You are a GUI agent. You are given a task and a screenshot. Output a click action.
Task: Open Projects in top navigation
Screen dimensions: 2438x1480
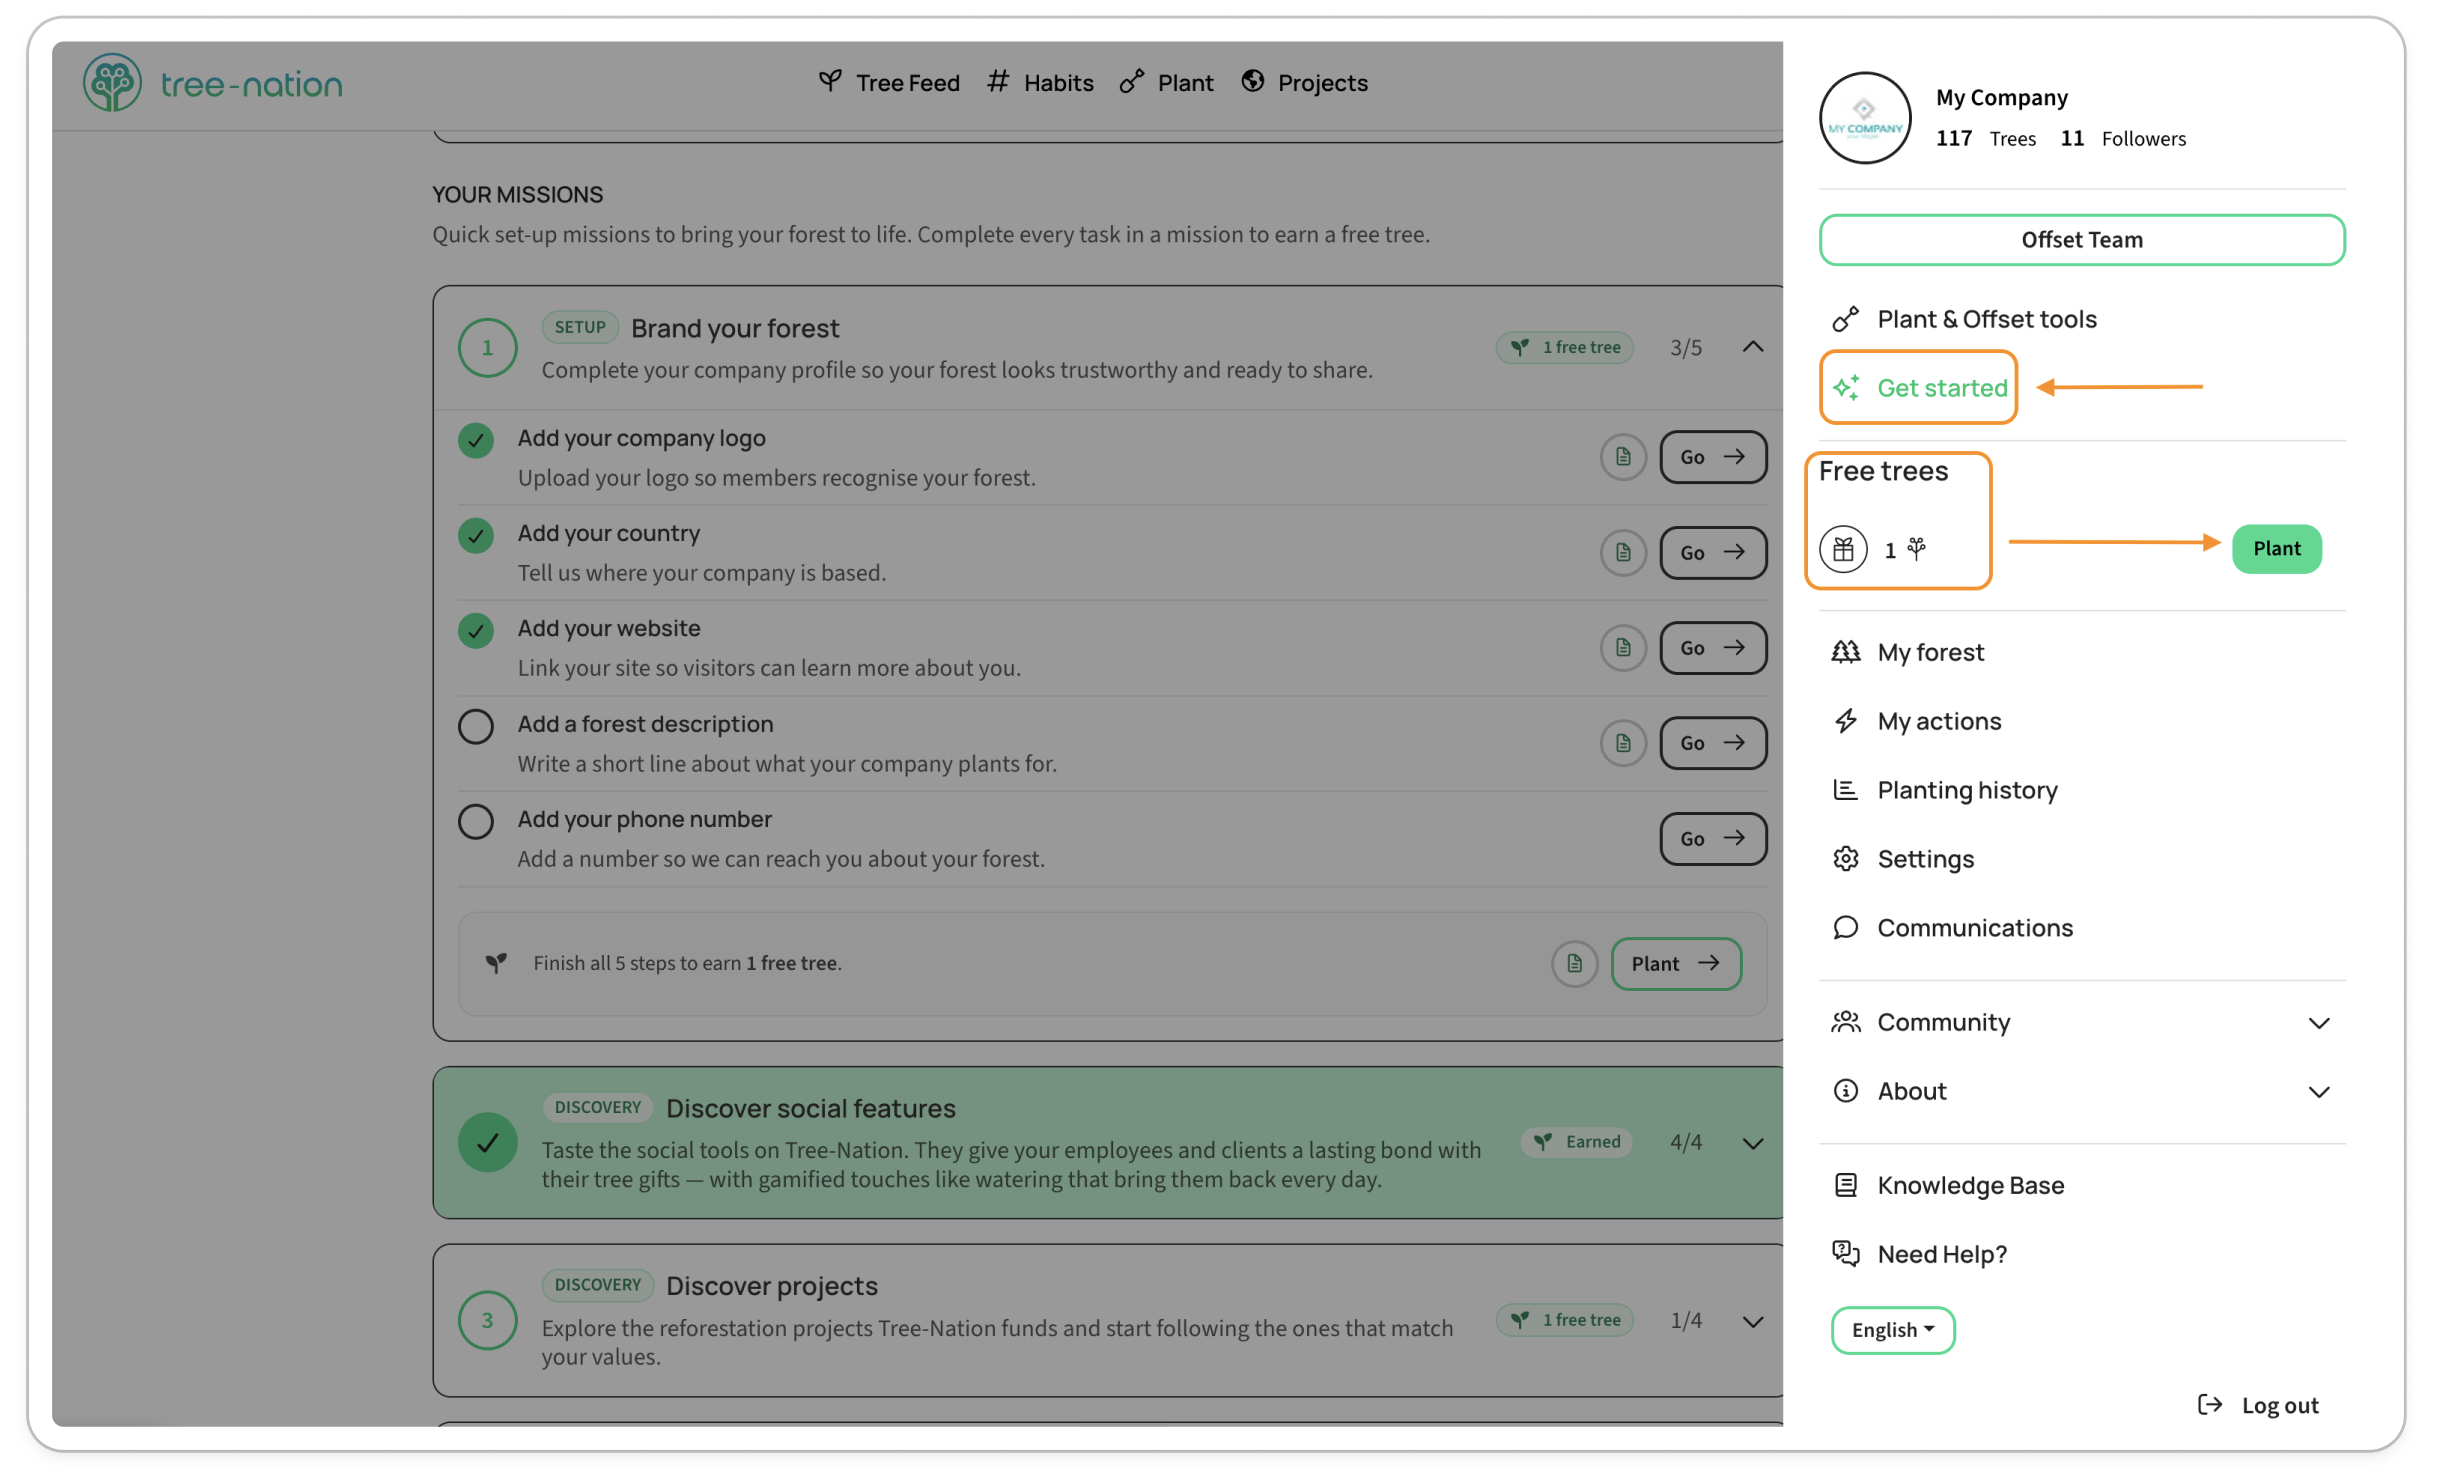point(1304,83)
